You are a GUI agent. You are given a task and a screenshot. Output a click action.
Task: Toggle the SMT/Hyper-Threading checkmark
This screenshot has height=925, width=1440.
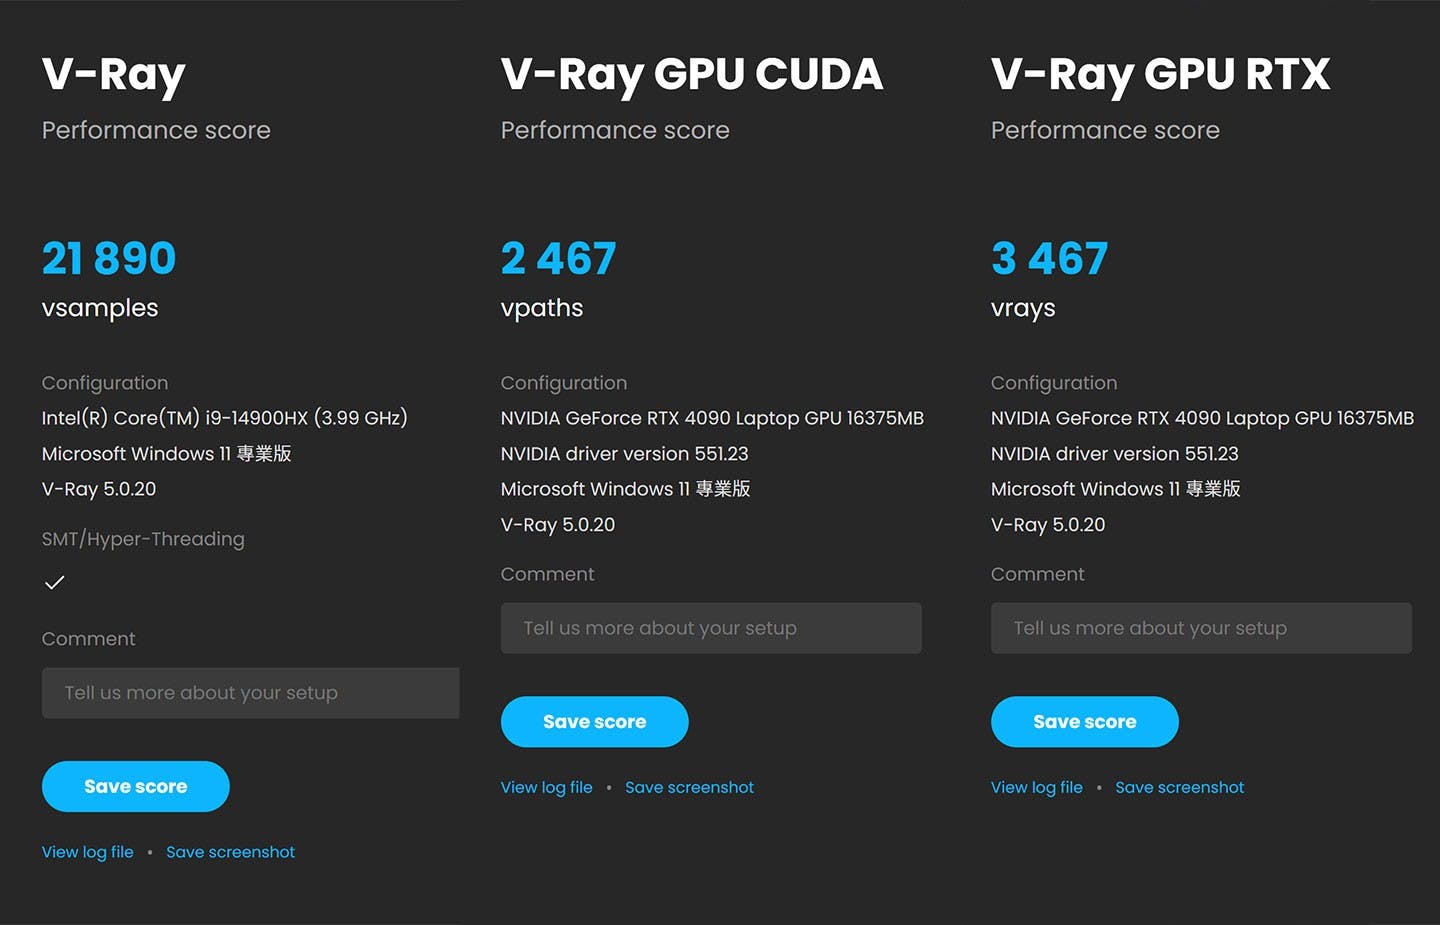coord(55,582)
